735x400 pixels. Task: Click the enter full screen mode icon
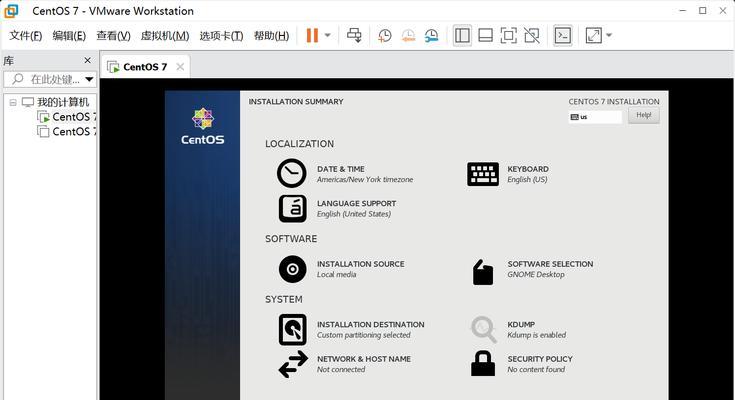[509, 36]
